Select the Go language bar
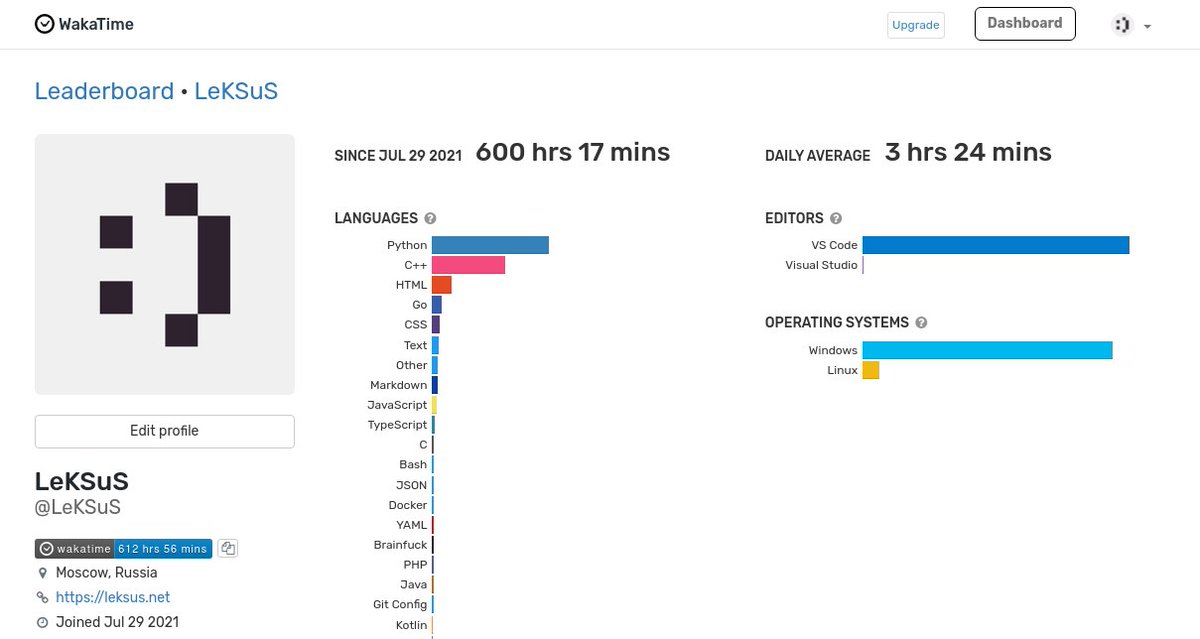Image resolution: width=1200 pixels, height=639 pixels. (x=437, y=305)
